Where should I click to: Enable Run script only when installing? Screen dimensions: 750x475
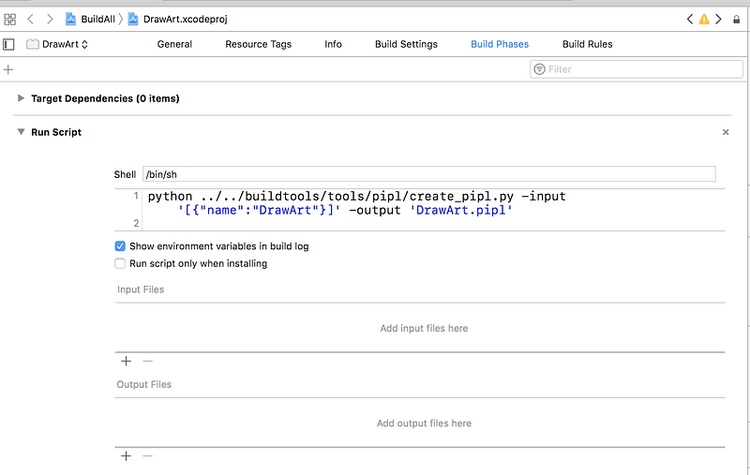click(x=120, y=264)
